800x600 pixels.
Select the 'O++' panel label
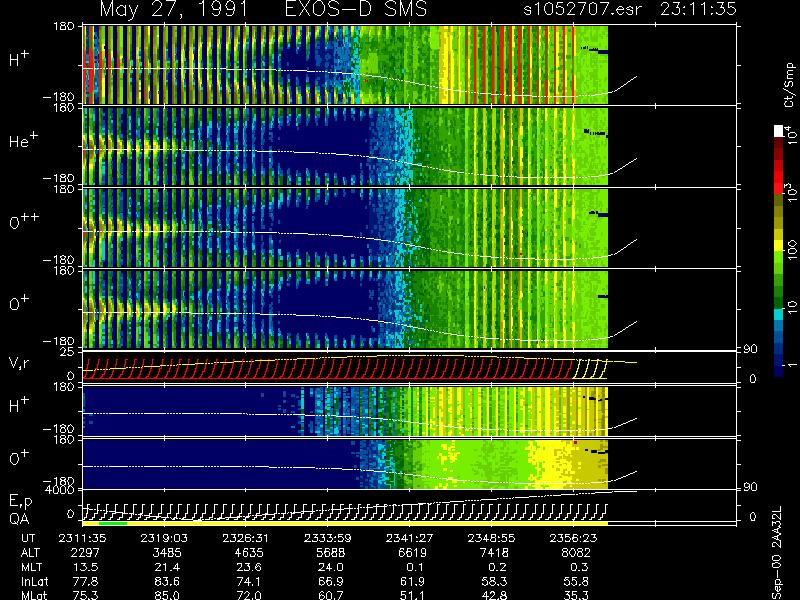click(x=24, y=221)
